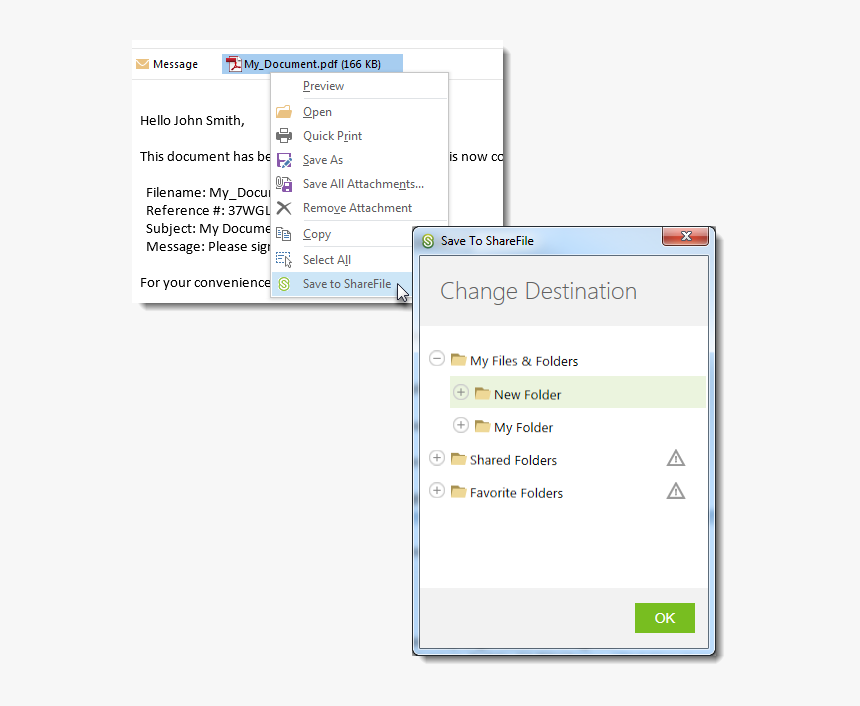Choose Open from the context menu
This screenshot has height=706, width=860.
pos(359,112)
